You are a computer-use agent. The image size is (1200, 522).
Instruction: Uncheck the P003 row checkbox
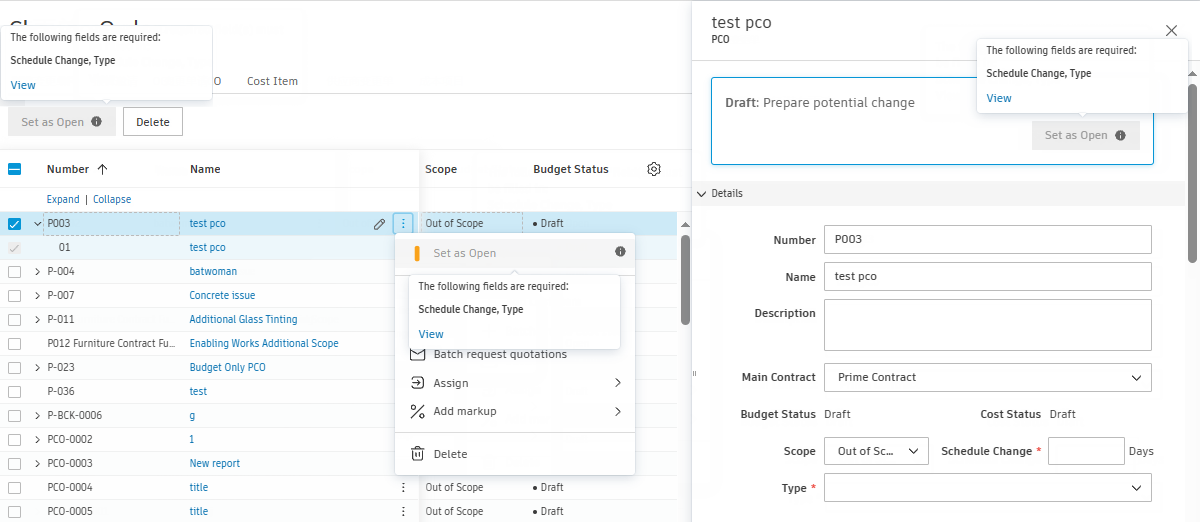[x=15, y=224]
